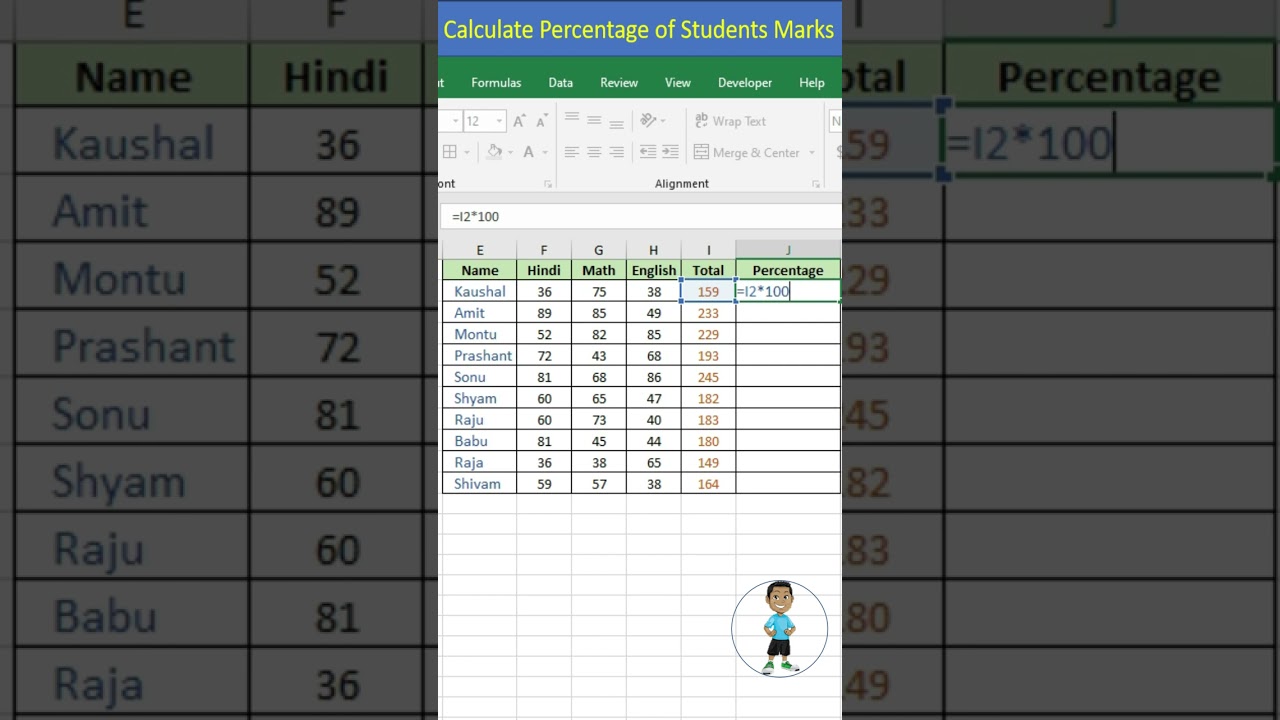Expand the Merge & Center dropdown arrow
The image size is (1280, 720).
pyautogui.click(x=811, y=152)
